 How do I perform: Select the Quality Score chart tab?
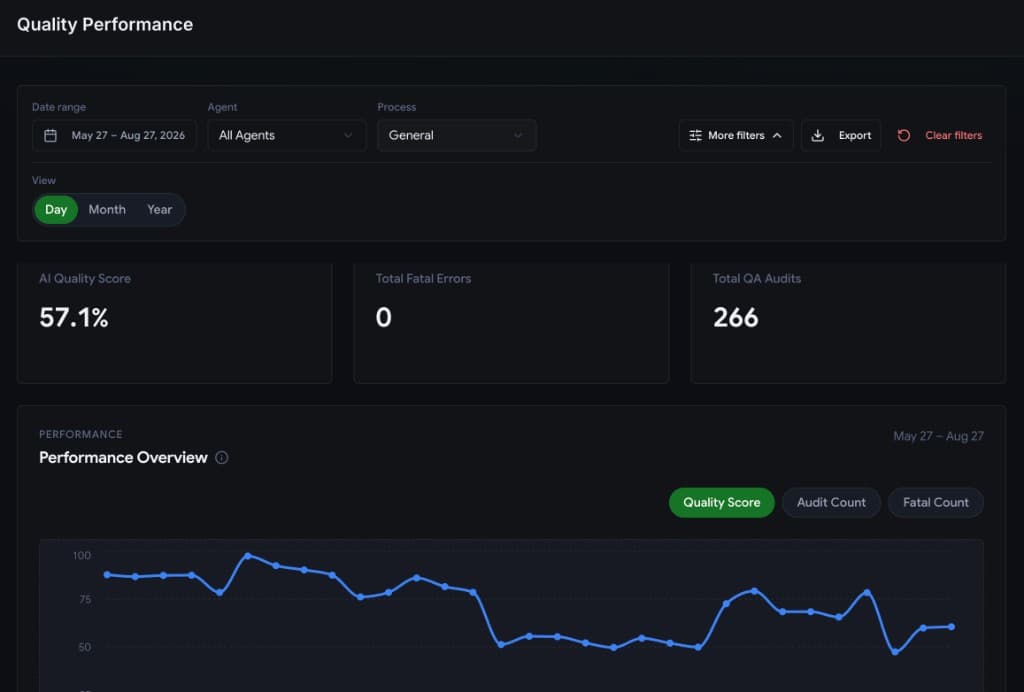[722, 503]
